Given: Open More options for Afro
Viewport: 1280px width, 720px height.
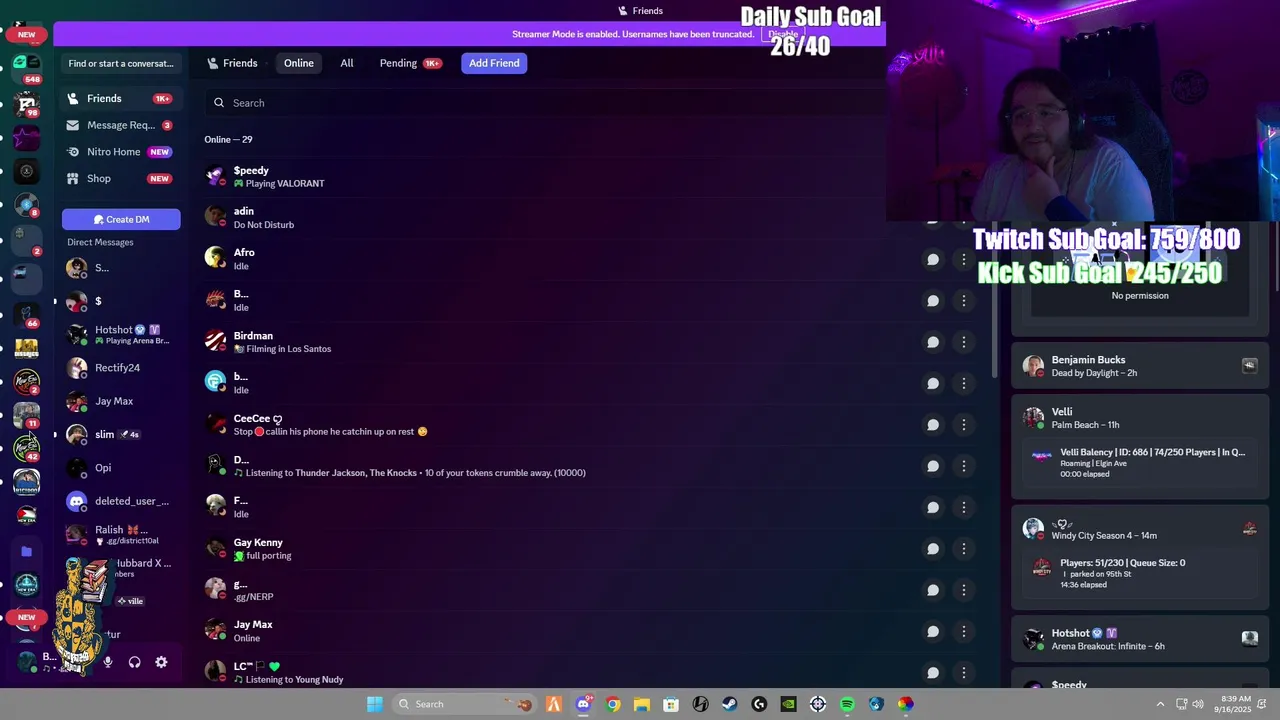Looking at the screenshot, I should tap(963, 259).
